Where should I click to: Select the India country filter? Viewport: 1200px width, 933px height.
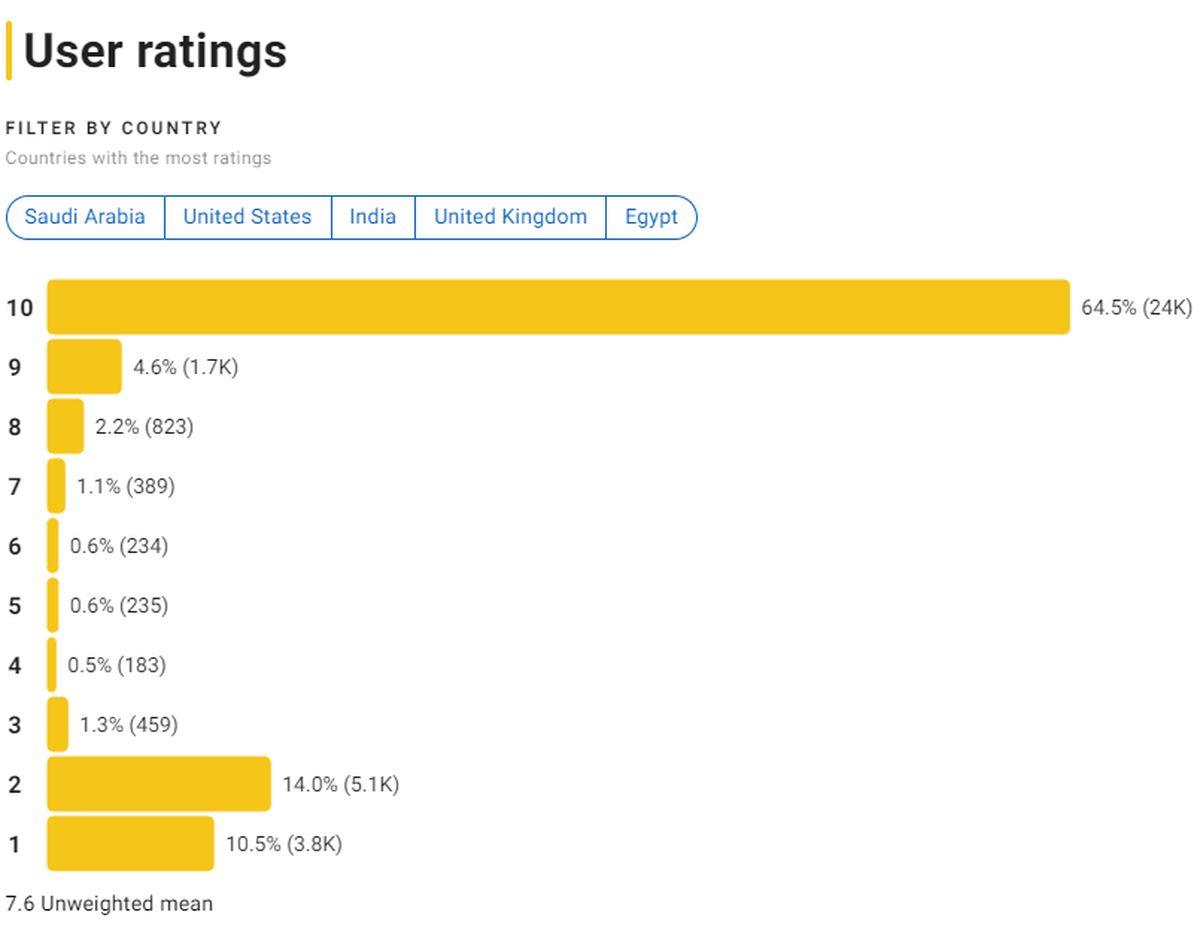[x=372, y=217]
